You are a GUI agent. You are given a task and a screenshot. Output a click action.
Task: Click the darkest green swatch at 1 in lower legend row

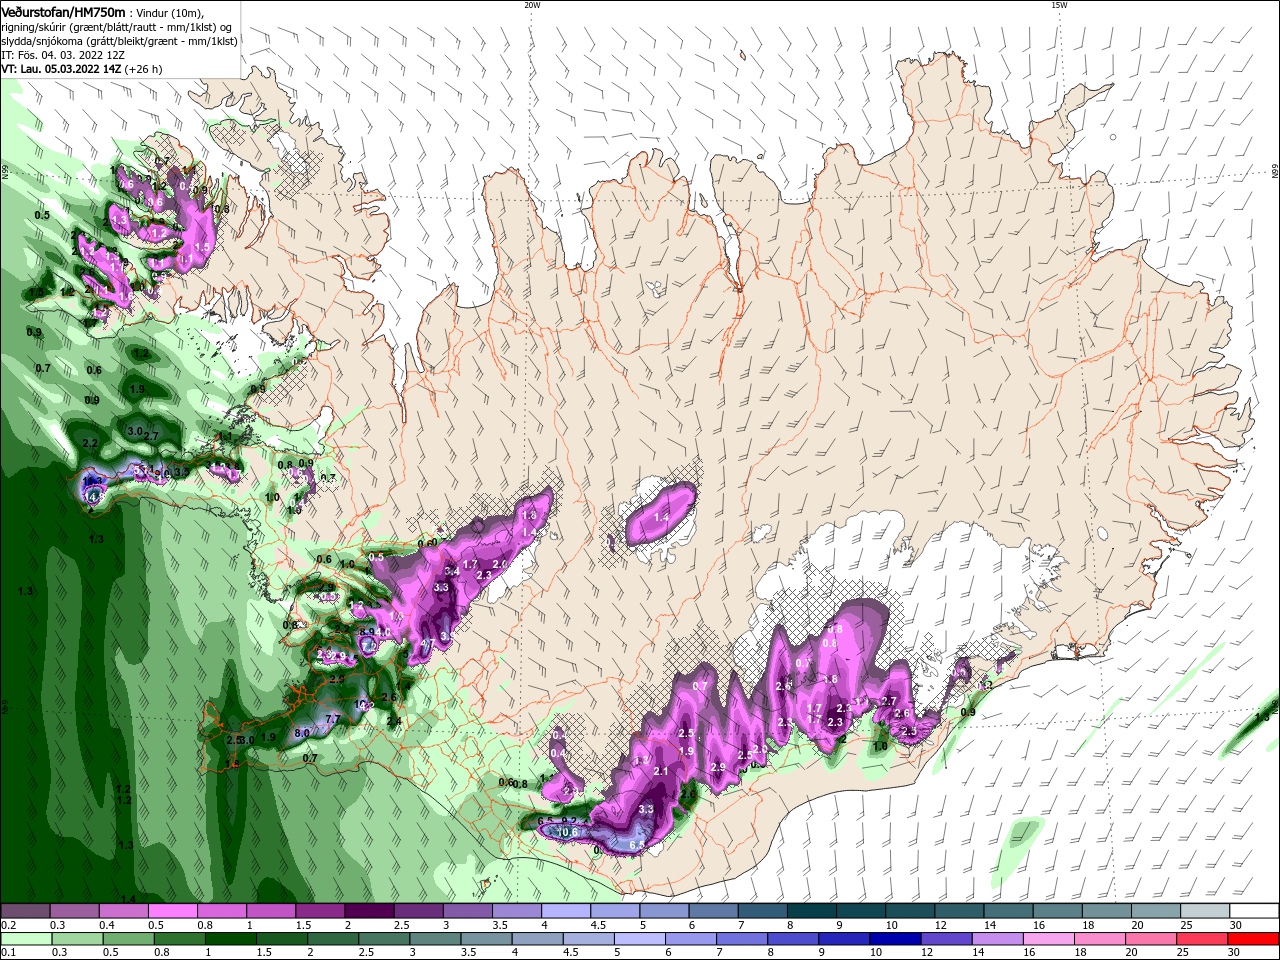[x=230, y=939]
